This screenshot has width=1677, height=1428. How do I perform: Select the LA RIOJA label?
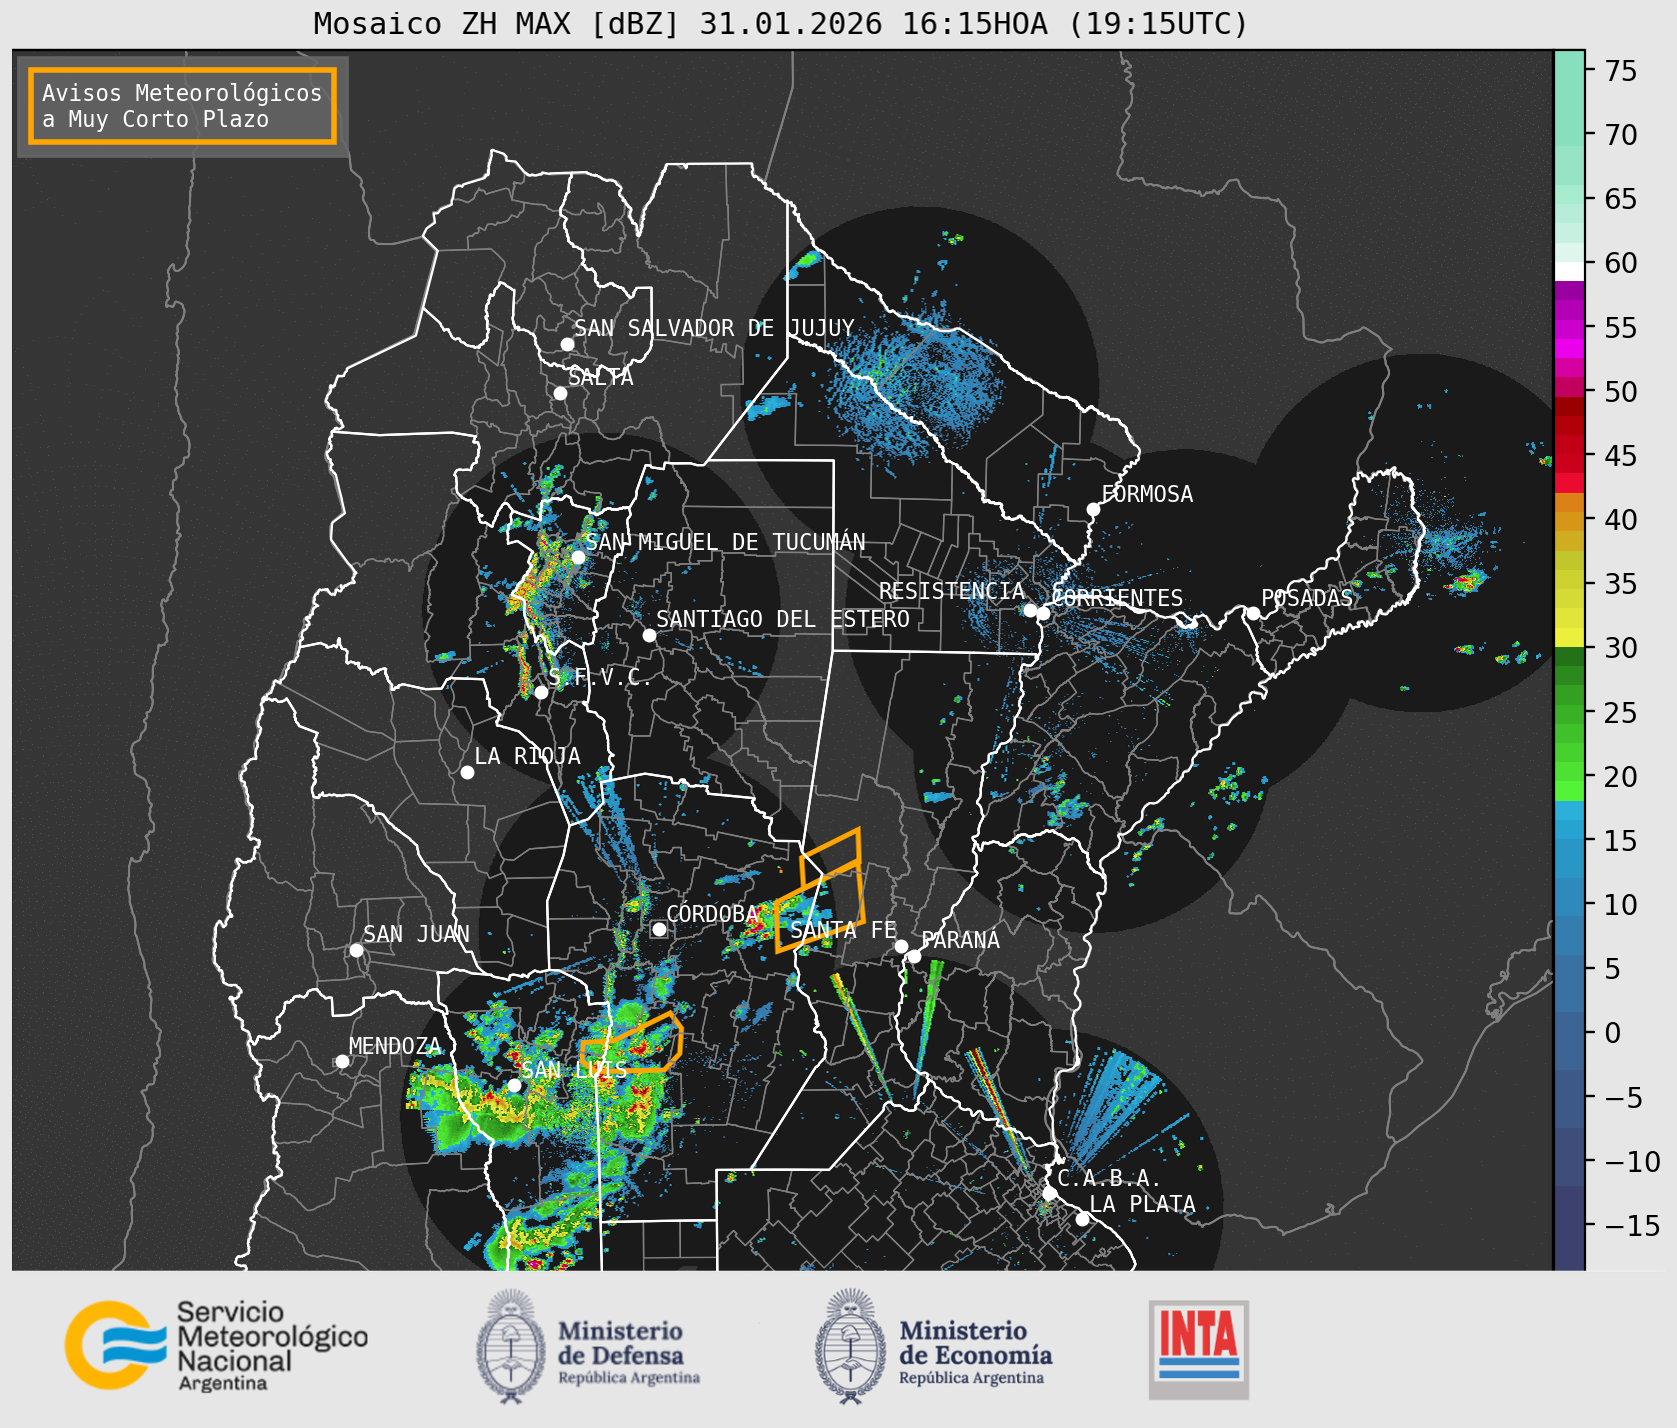tap(527, 756)
